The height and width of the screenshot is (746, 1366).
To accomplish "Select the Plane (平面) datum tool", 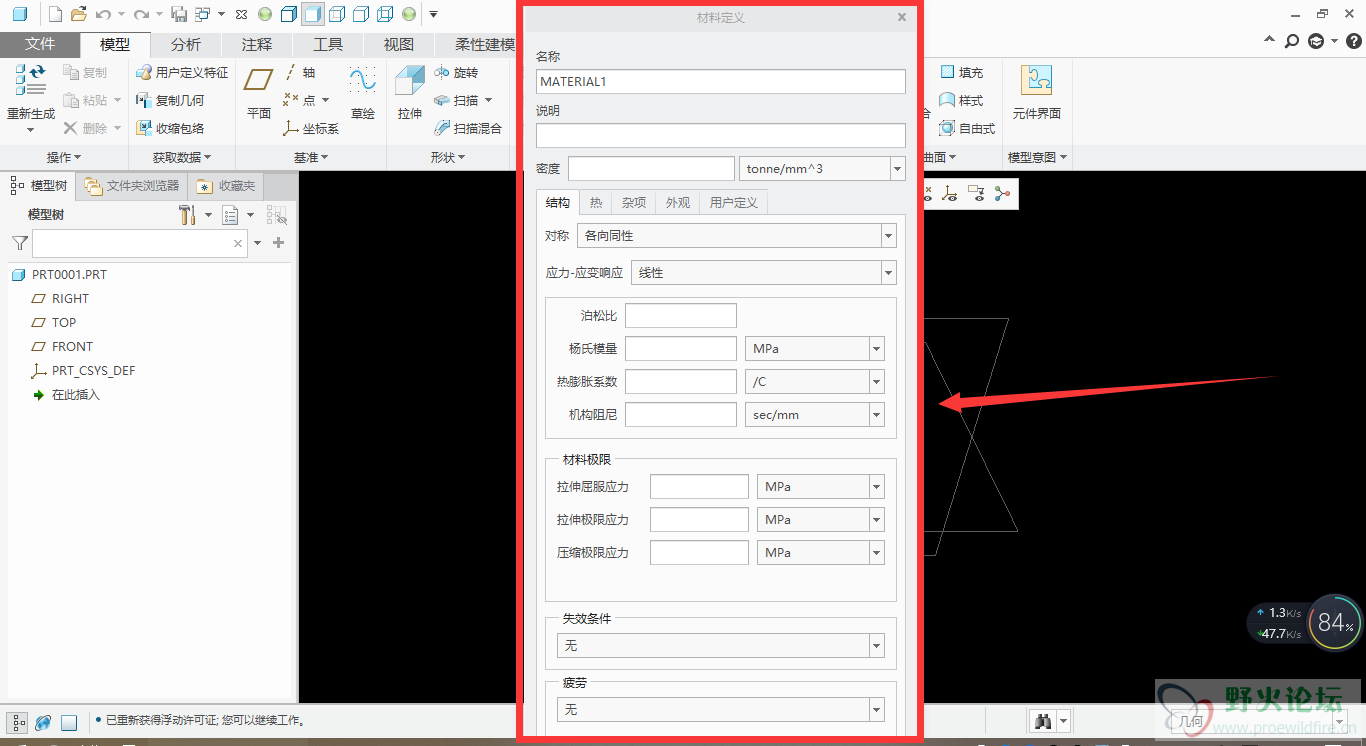I will pos(259,95).
